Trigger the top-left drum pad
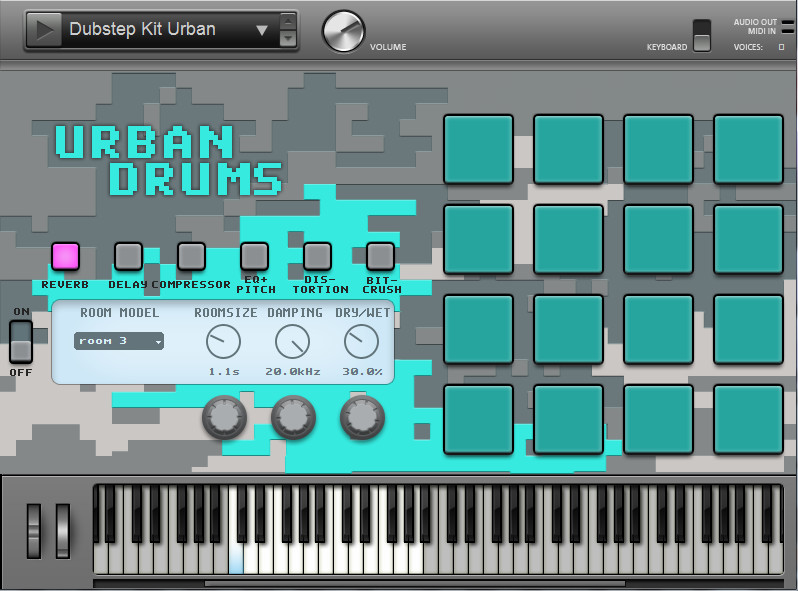This screenshot has width=798, height=591. pyautogui.click(x=478, y=149)
